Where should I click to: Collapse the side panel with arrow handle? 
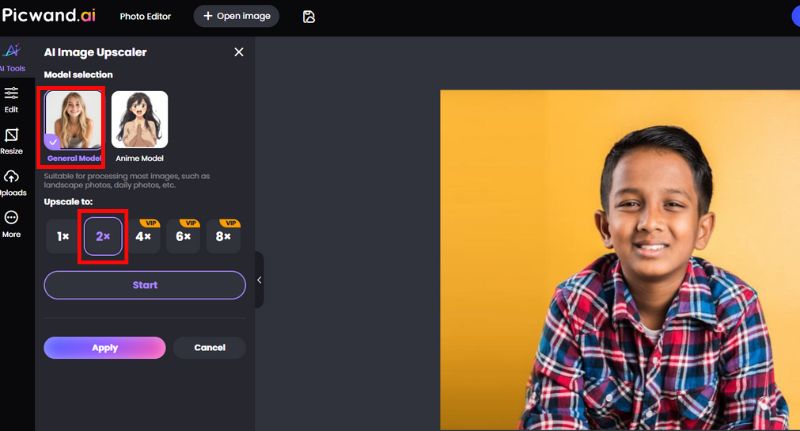coord(259,280)
